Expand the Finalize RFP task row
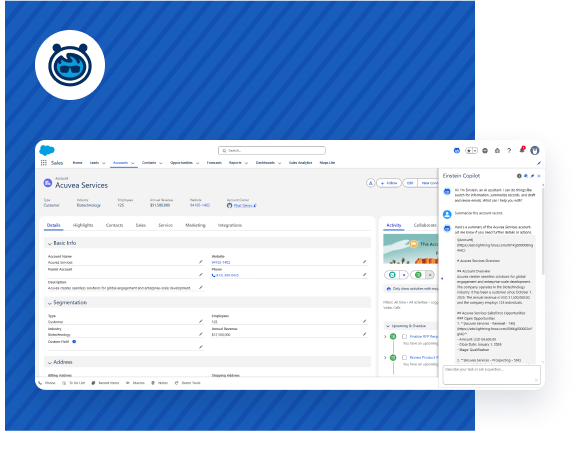Image resolution: width=580 pixels, height=470 pixels. pyautogui.click(x=385, y=337)
